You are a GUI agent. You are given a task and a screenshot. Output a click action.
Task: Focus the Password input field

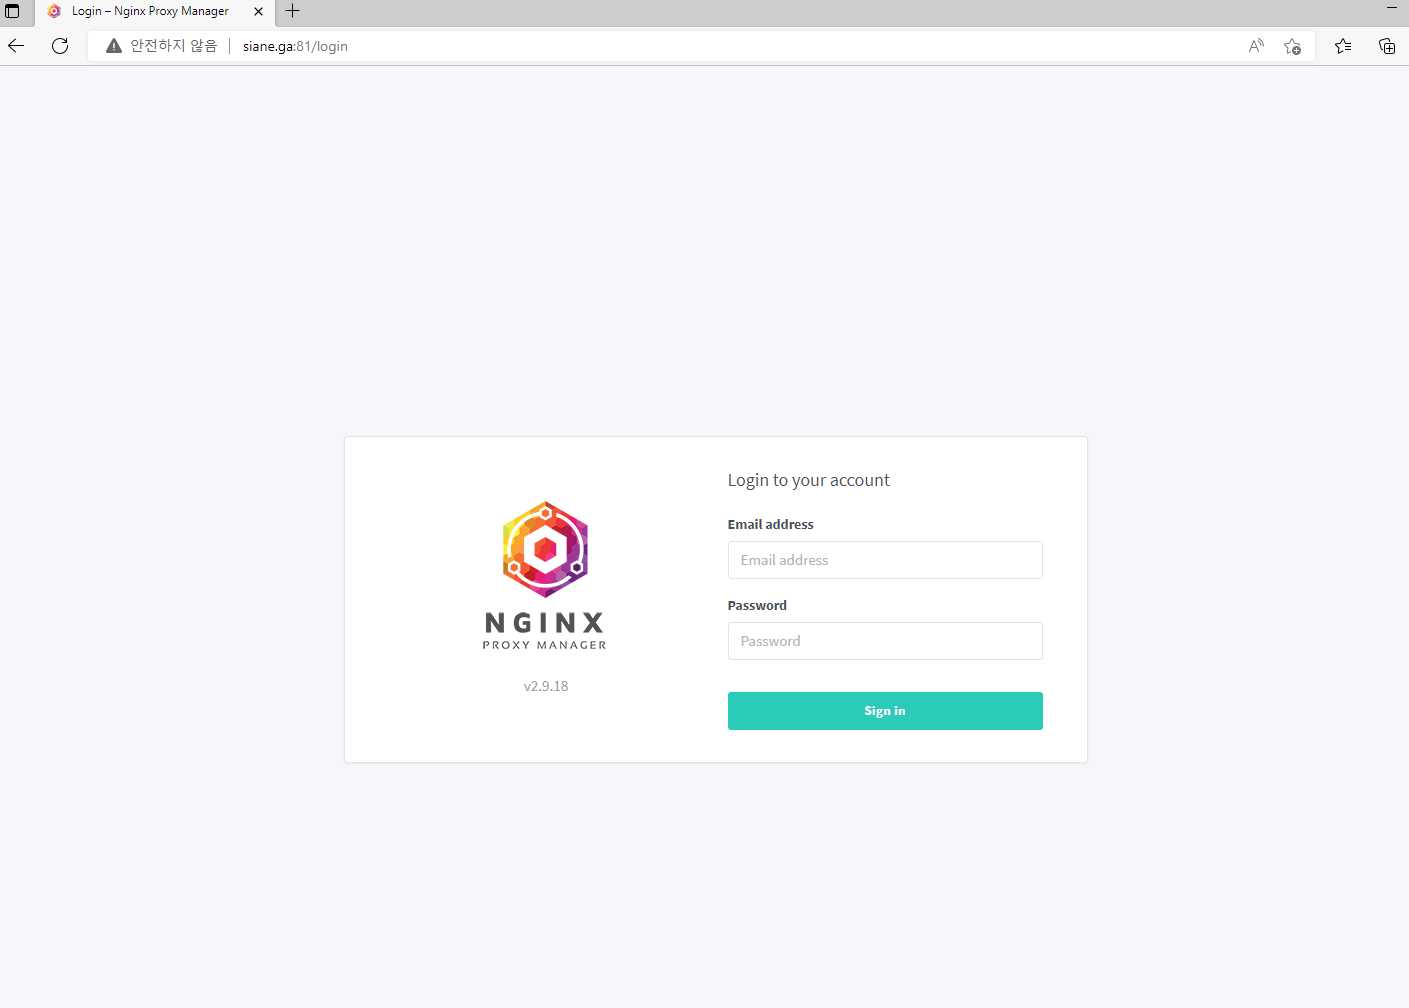click(885, 641)
